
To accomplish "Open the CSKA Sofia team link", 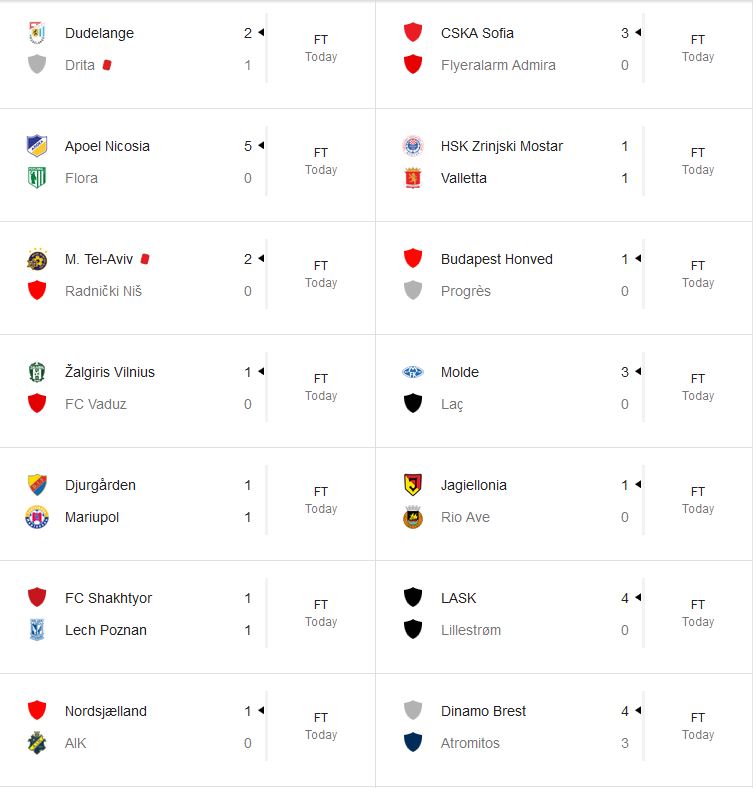I will pos(477,33).
